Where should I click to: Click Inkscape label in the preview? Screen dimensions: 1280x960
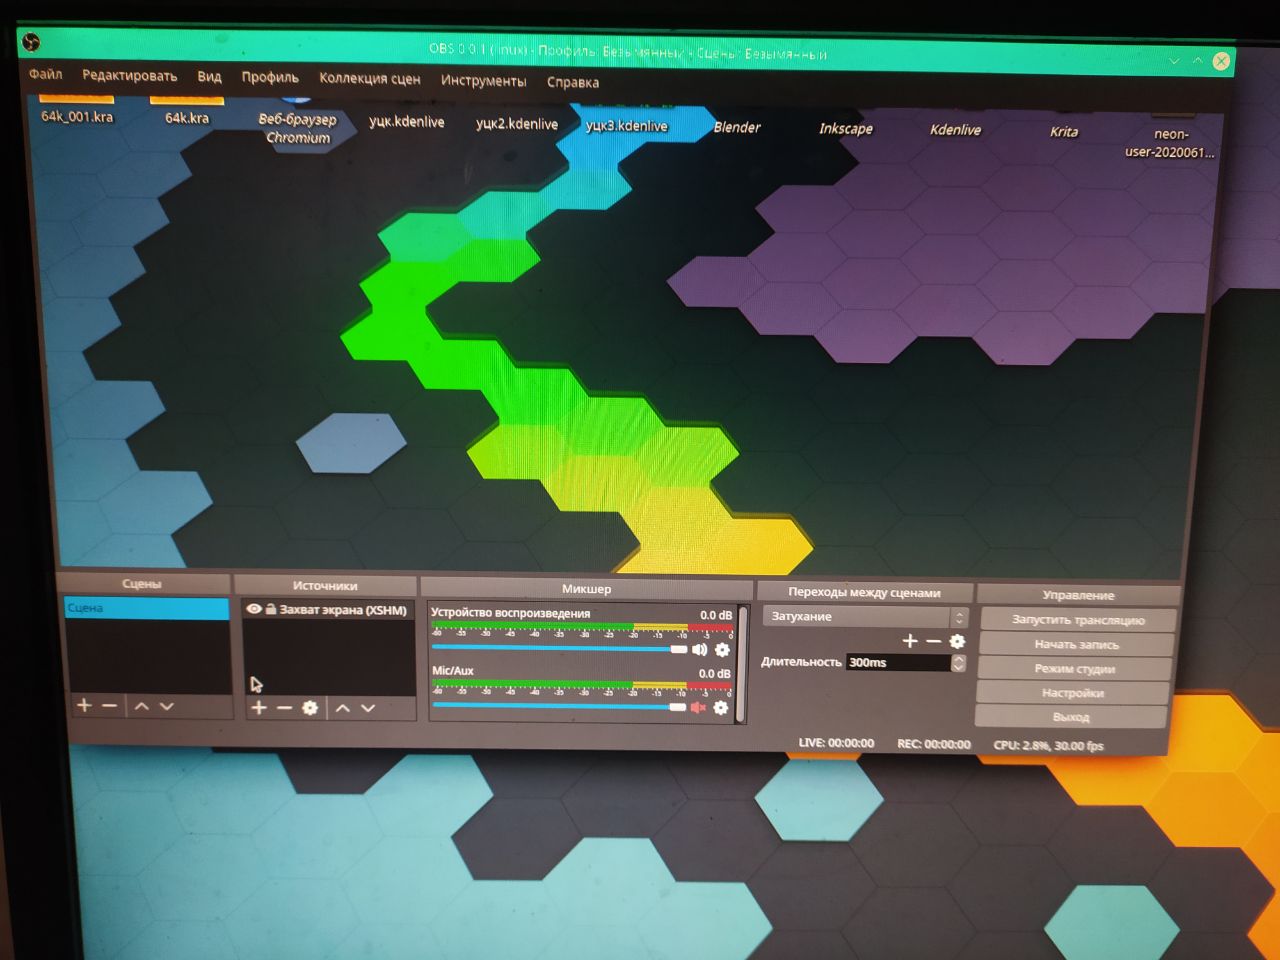point(846,129)
